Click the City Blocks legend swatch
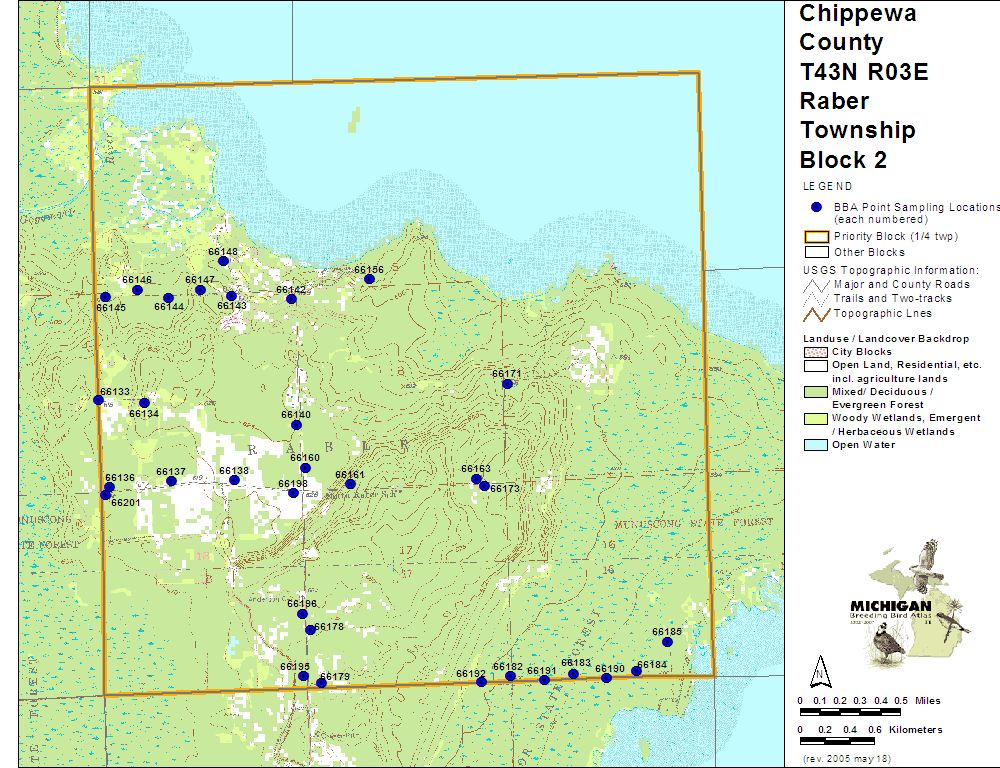The height and width of the screenshot is (768, 1000). [x=816, y=352]
